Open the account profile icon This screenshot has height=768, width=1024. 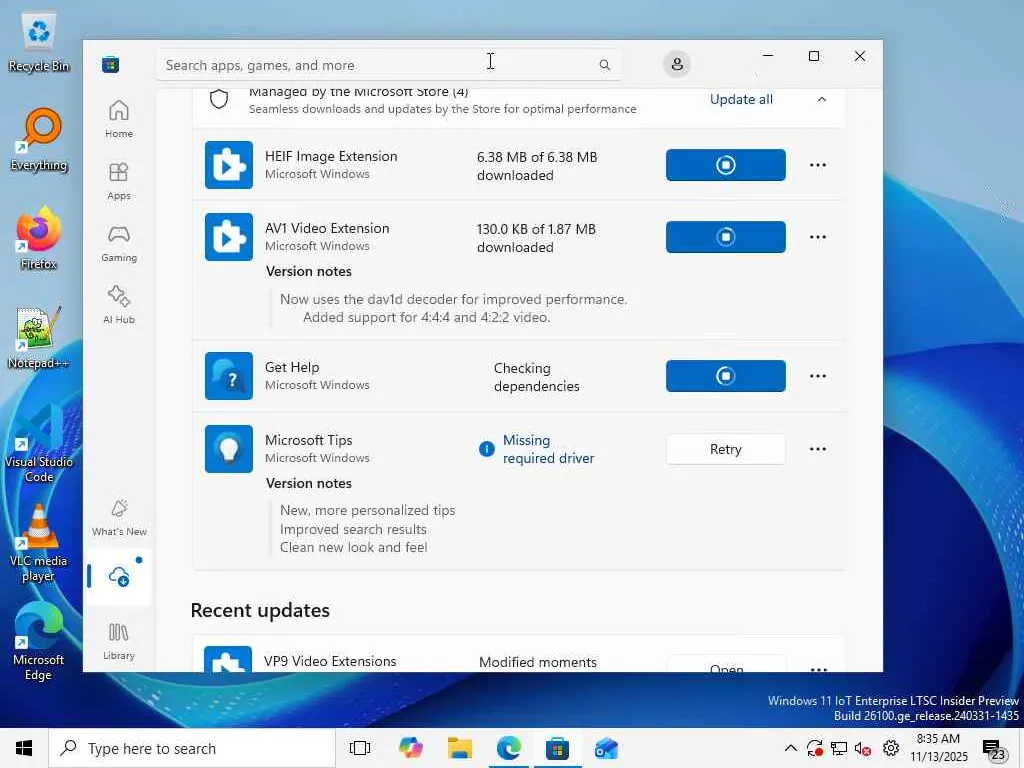677,64
